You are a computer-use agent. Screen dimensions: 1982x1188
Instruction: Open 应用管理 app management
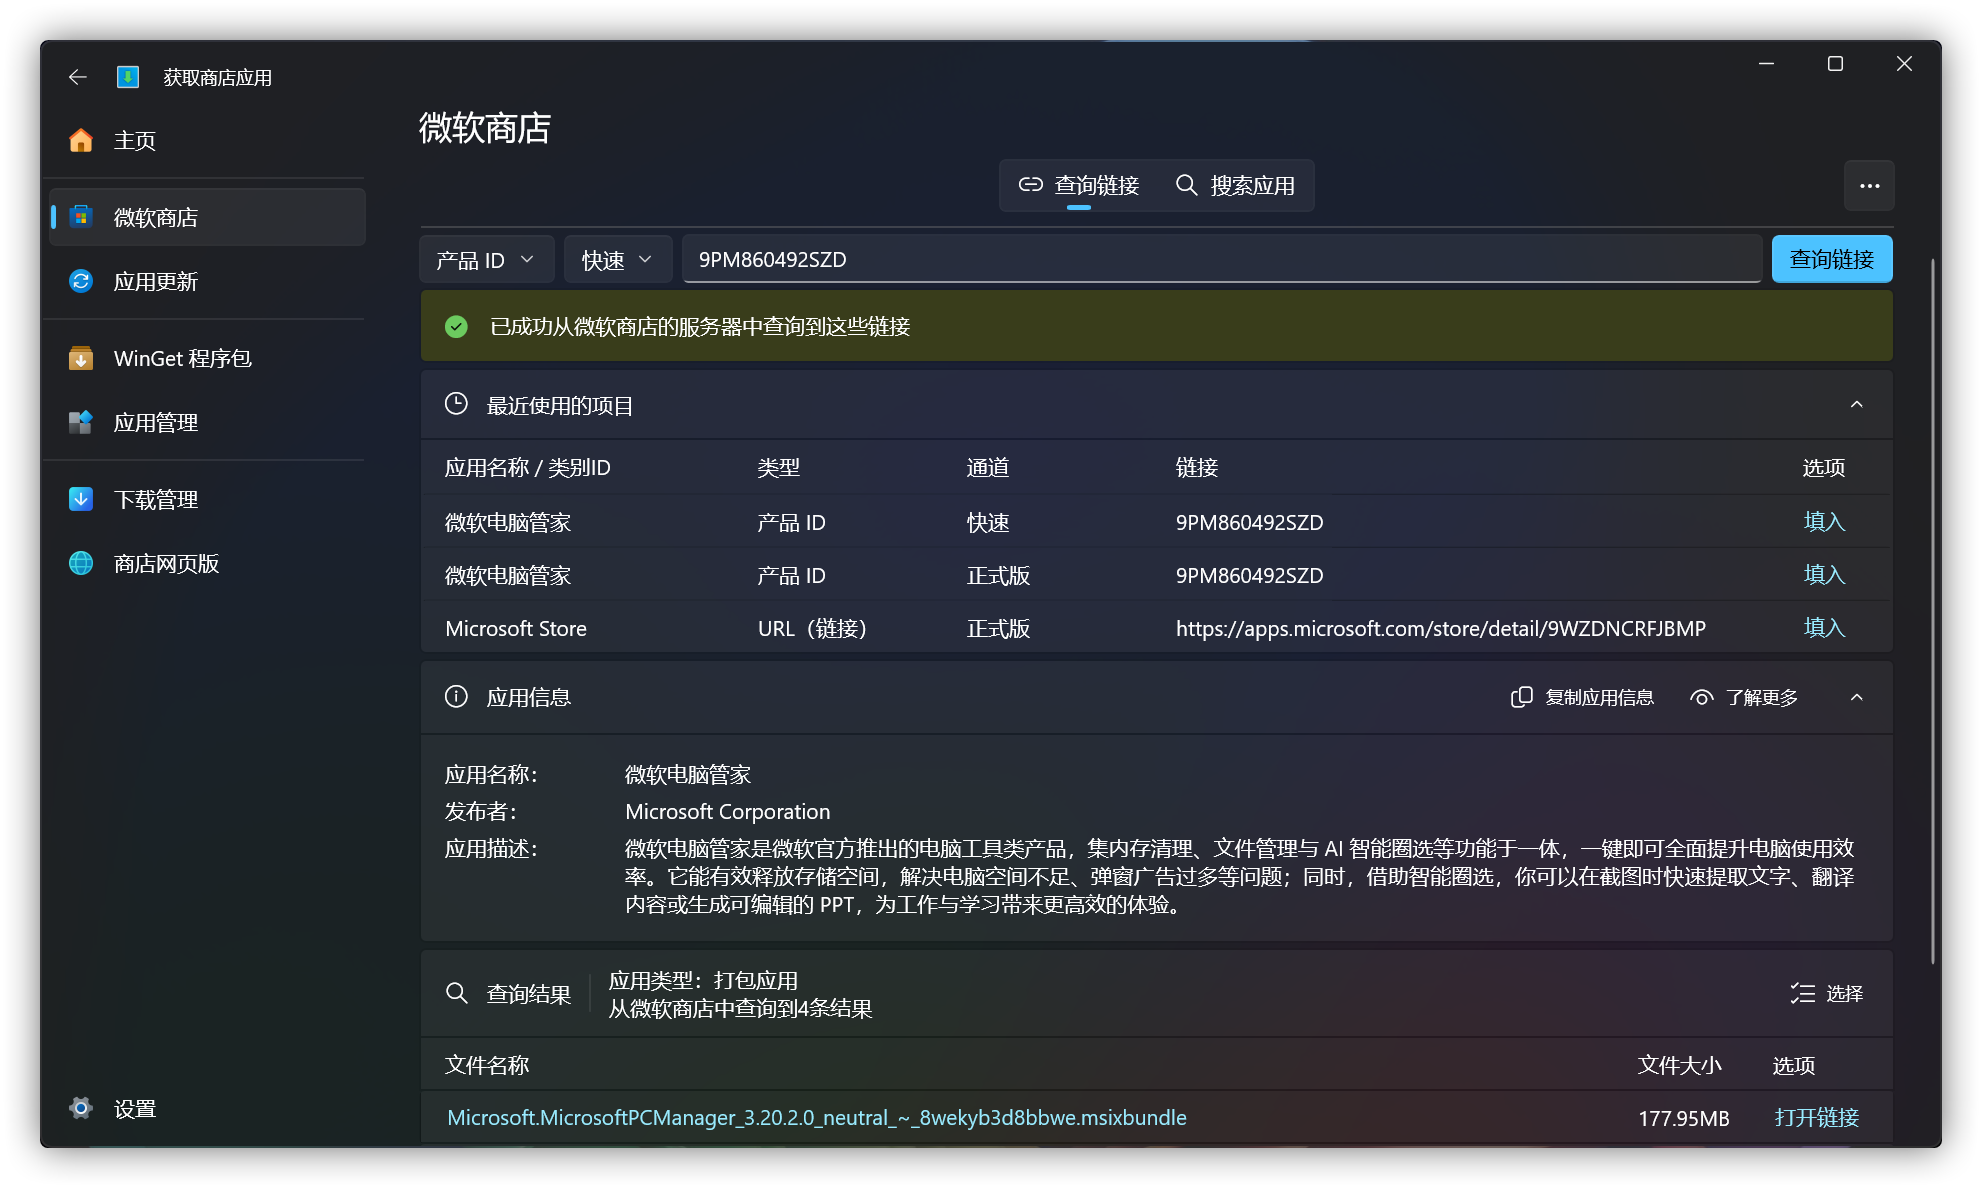(x=155, y=422)
